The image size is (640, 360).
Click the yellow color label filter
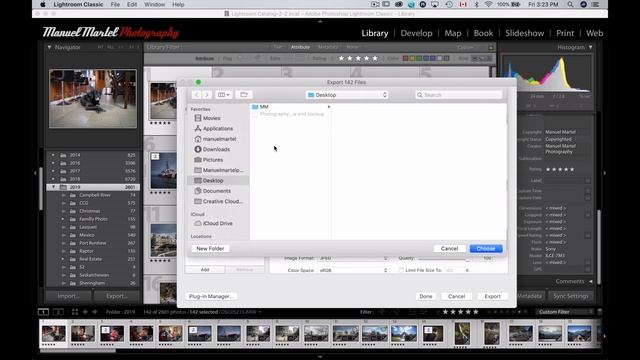click(x=412, y=58)
